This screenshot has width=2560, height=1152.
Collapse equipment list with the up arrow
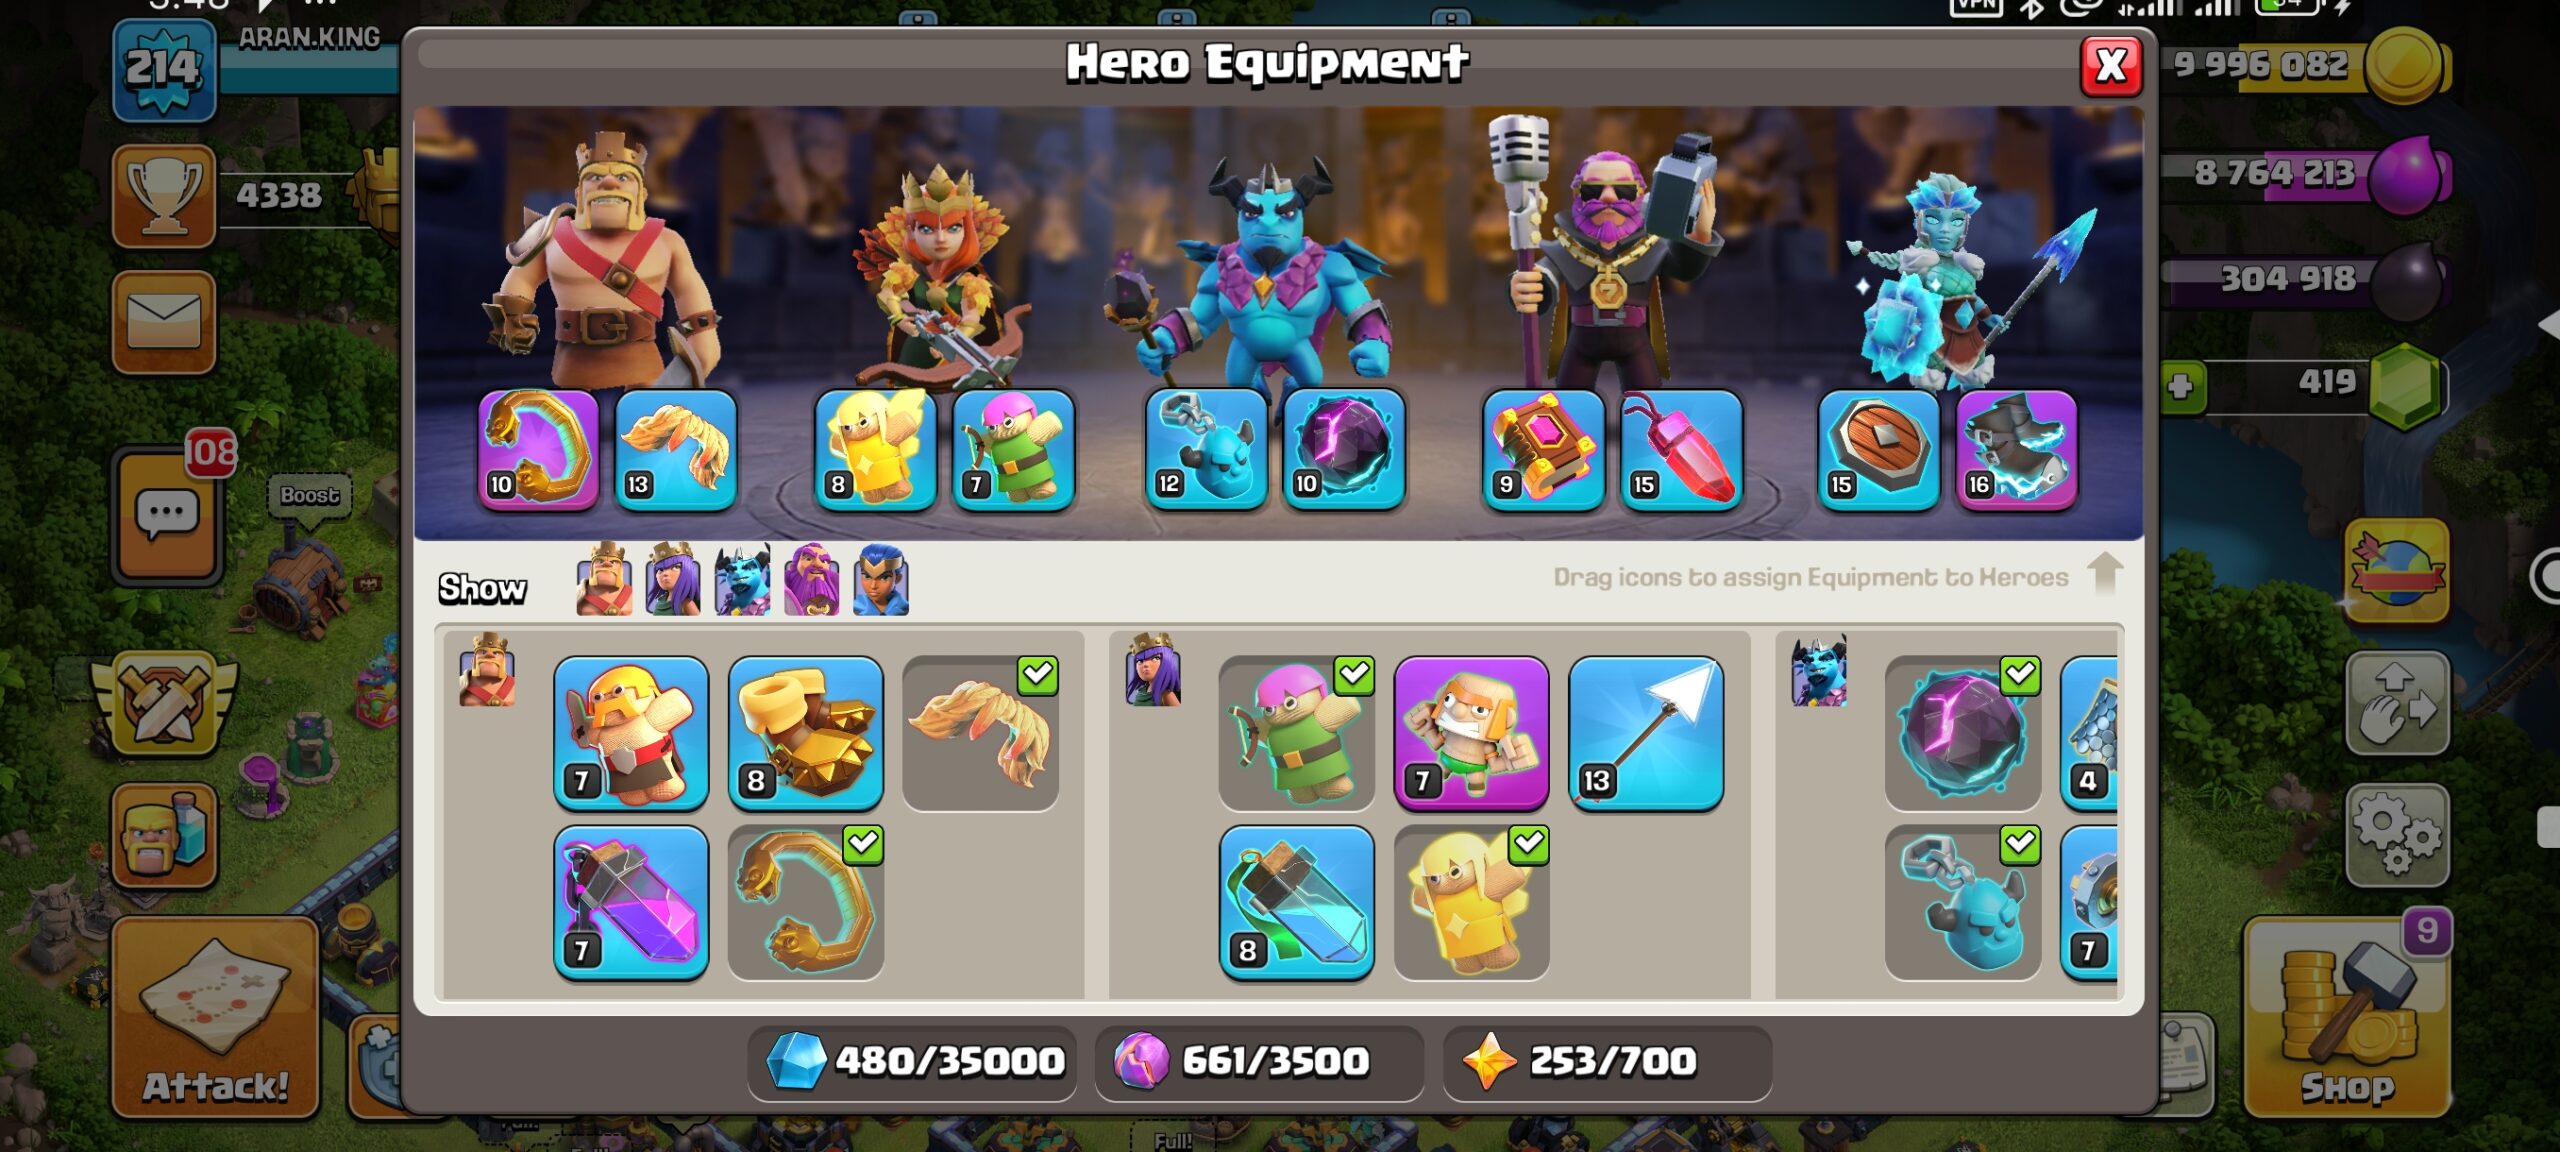tap(2105, 572)
